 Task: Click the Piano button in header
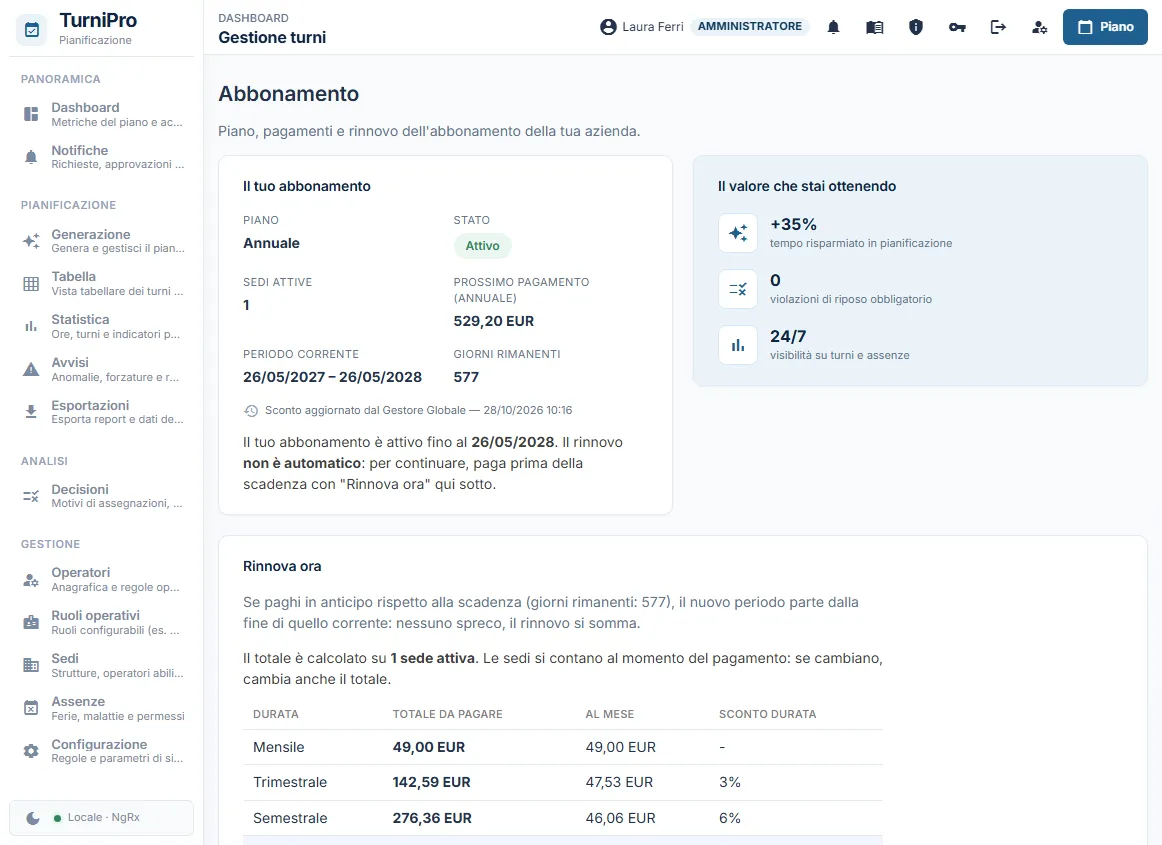pyautogui.click(x=1105, y=27)
